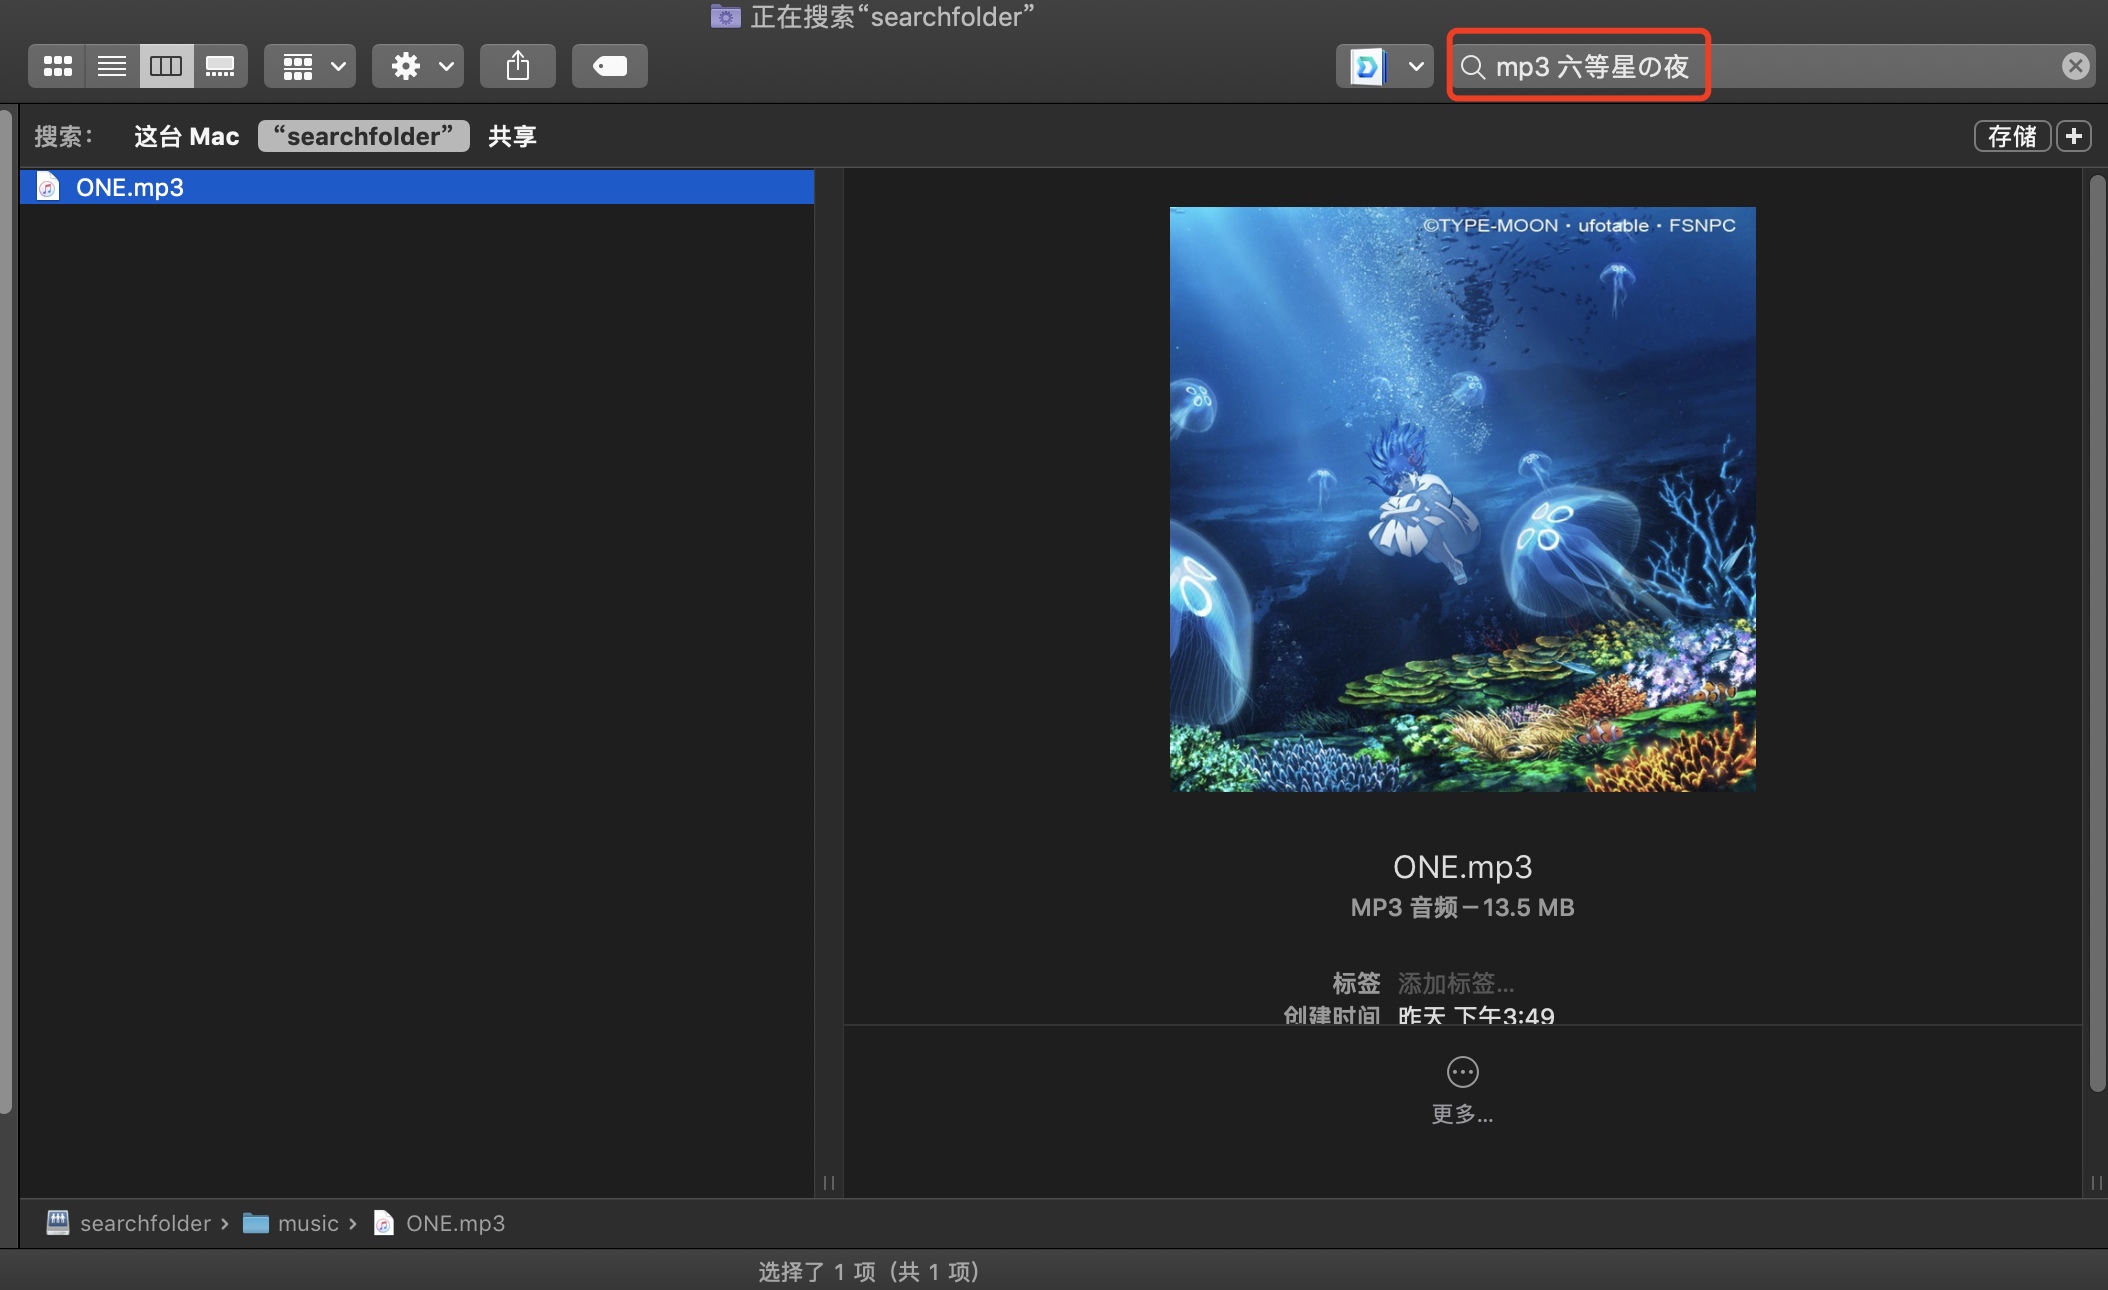Screen dimensions: 2108x1290
Task: Switch to icon view
Action: tap(58, 66)
